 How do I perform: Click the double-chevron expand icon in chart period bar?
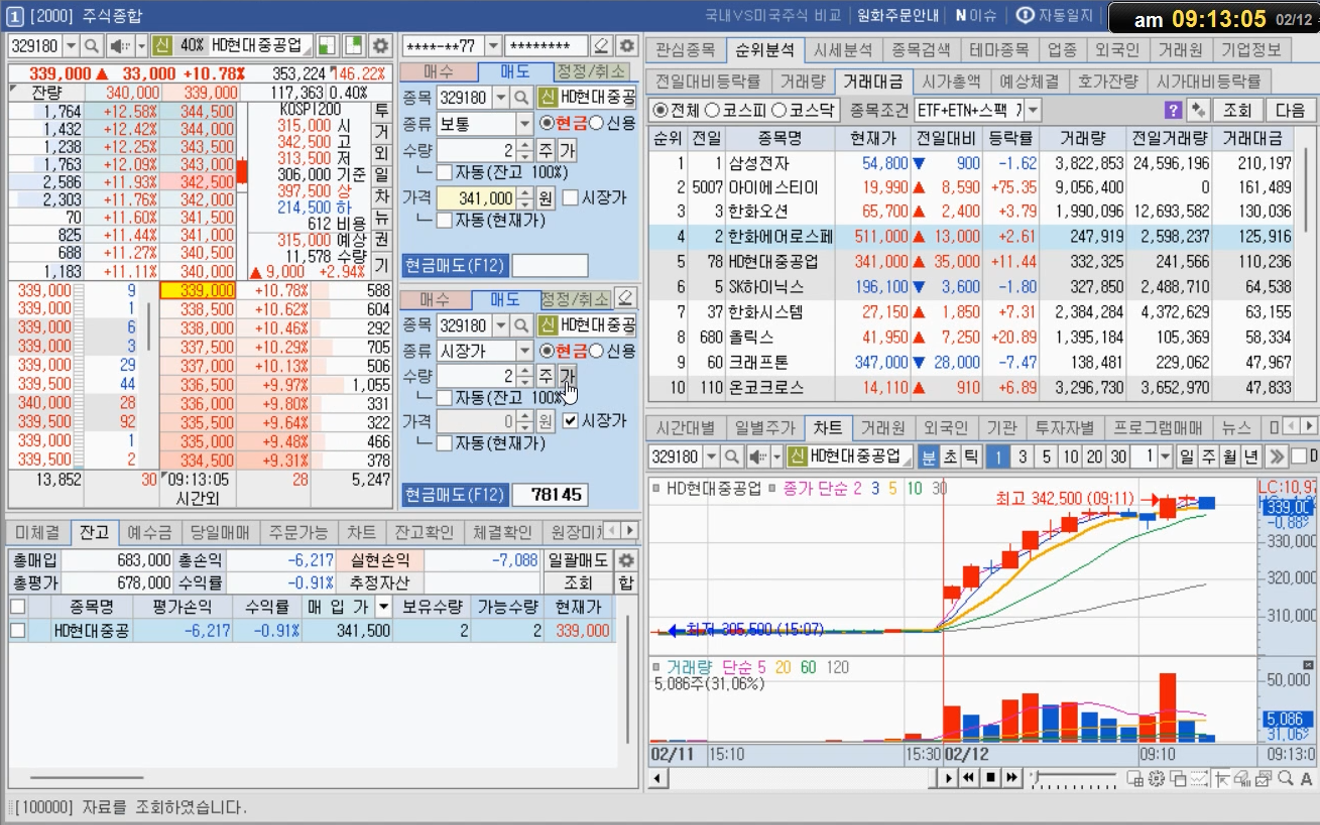[1276, 456]
